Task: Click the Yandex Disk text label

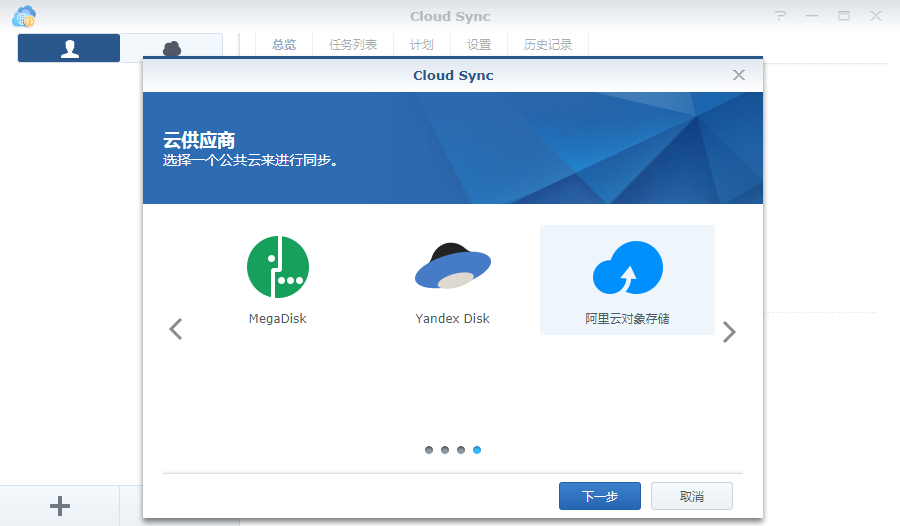Action: click(453, 319)
